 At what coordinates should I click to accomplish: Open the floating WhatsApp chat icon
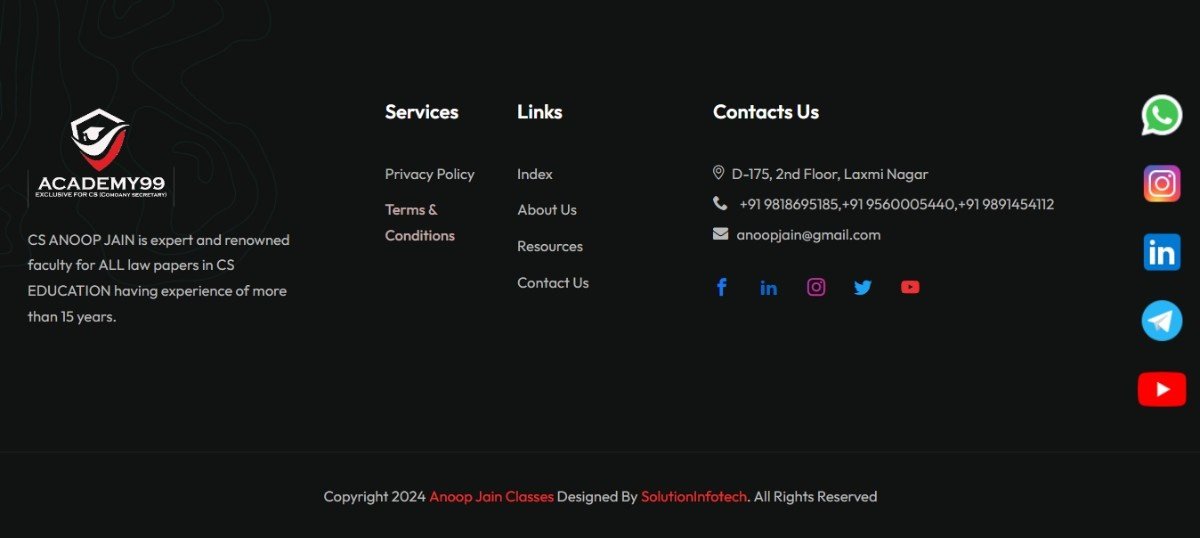(1161, 115)
